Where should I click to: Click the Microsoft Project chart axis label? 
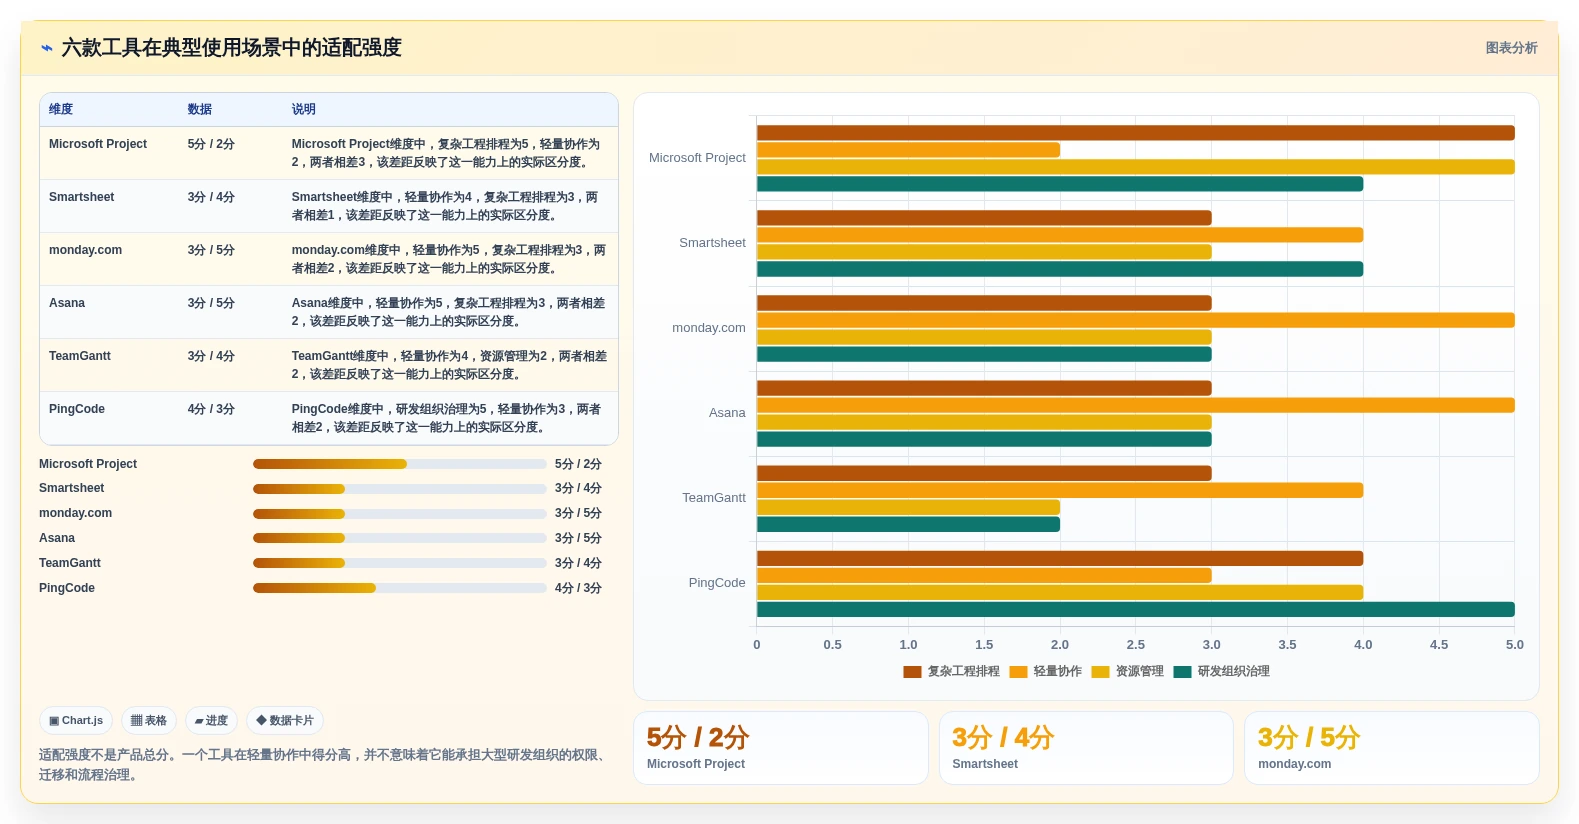[x=697, y=158]
